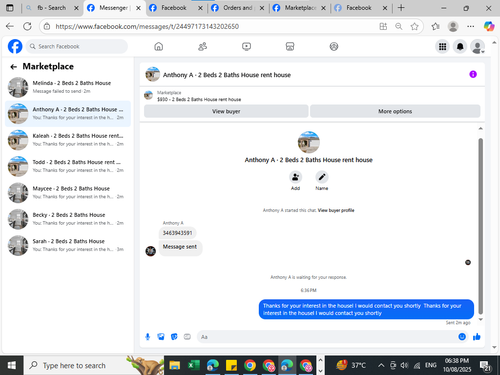Click the Add people icon
The image size is (500, 375).
coord(295,177)
